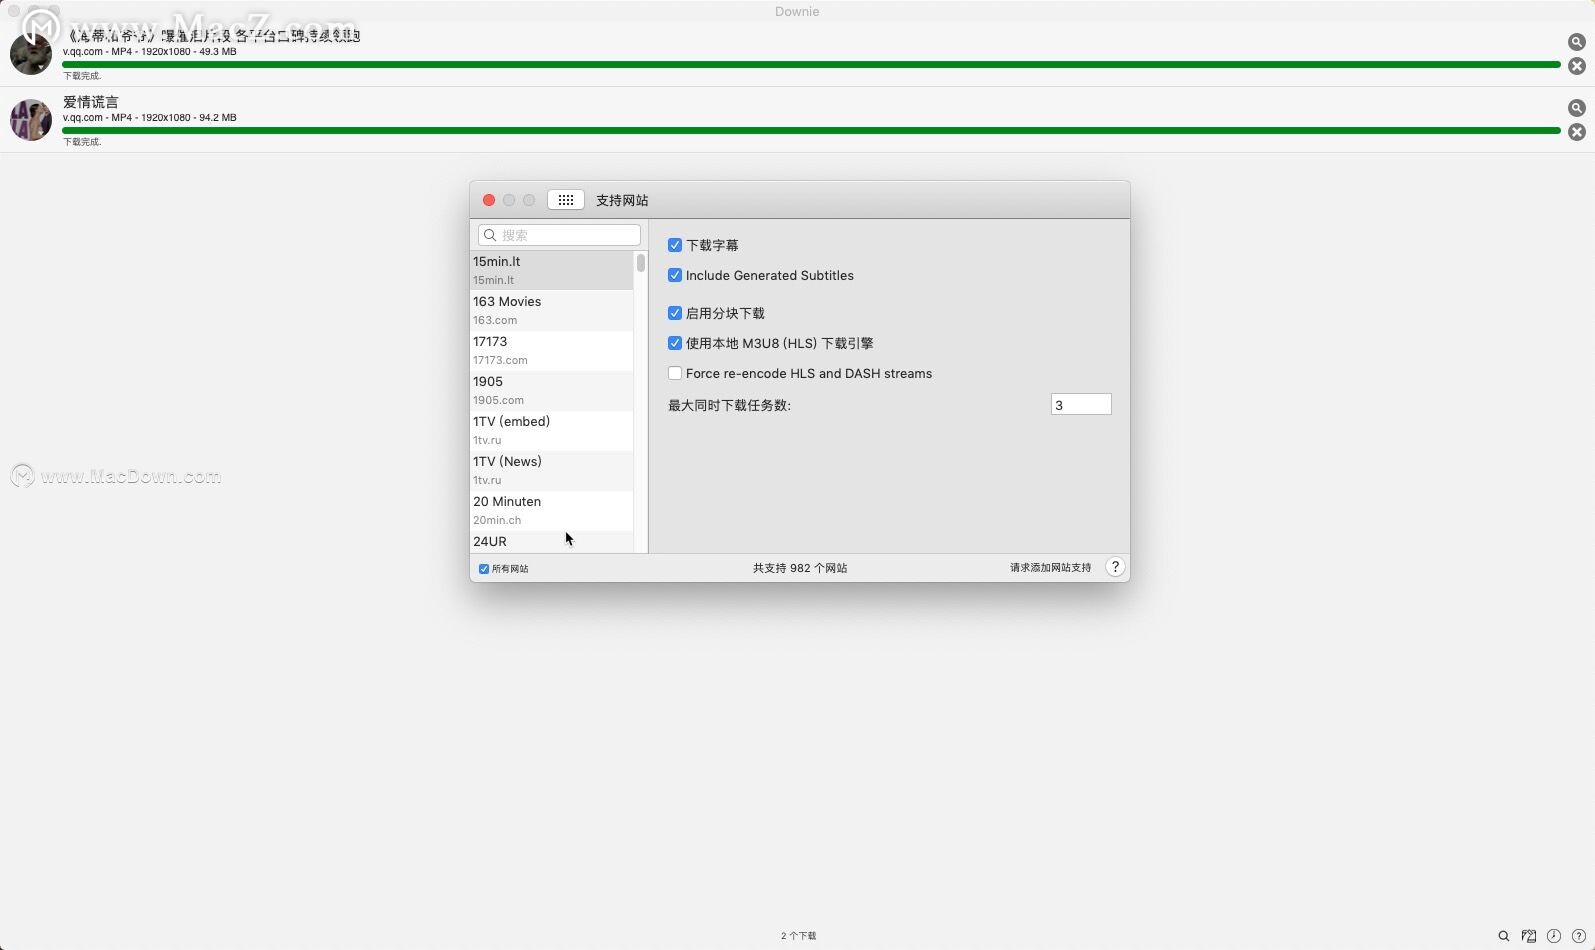The width and height of the screenshot is (1595, 950).
Task: Open help in supported sites dialog
Action: [x=1115, y=567]
